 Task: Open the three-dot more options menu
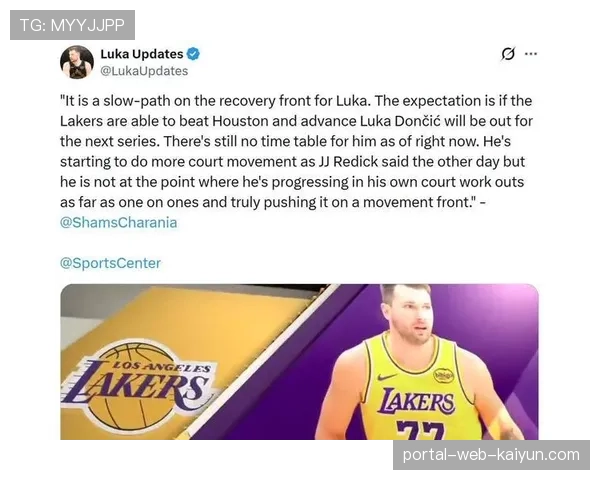point(531,54)
